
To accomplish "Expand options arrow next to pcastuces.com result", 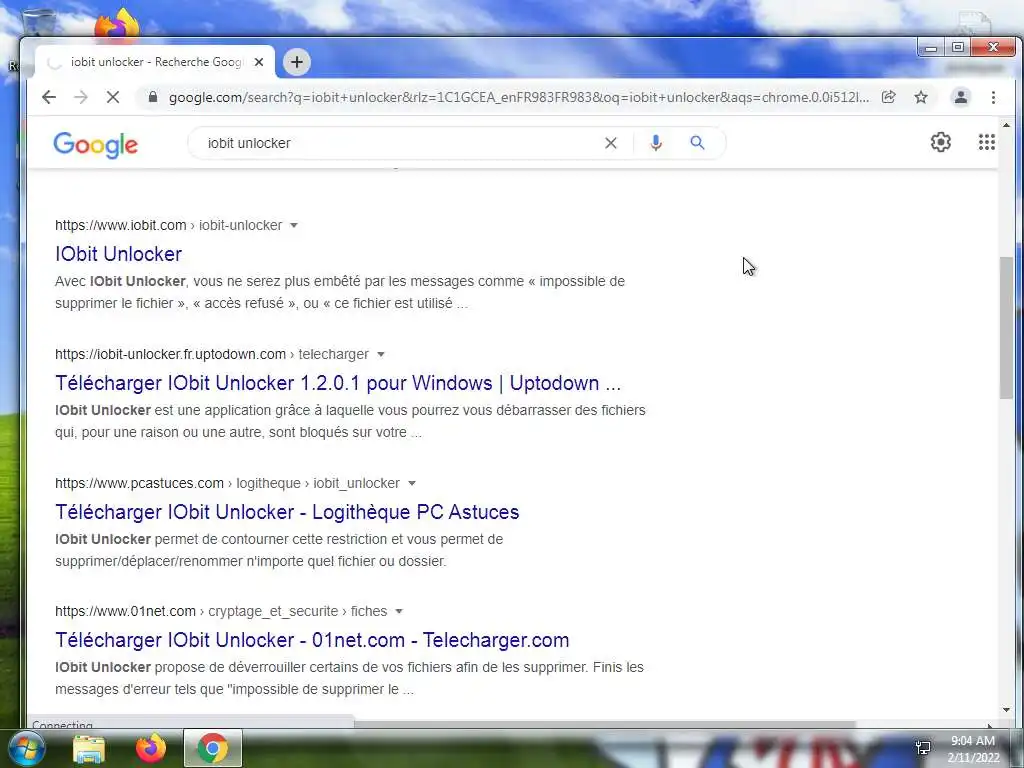I will (412, 483).
